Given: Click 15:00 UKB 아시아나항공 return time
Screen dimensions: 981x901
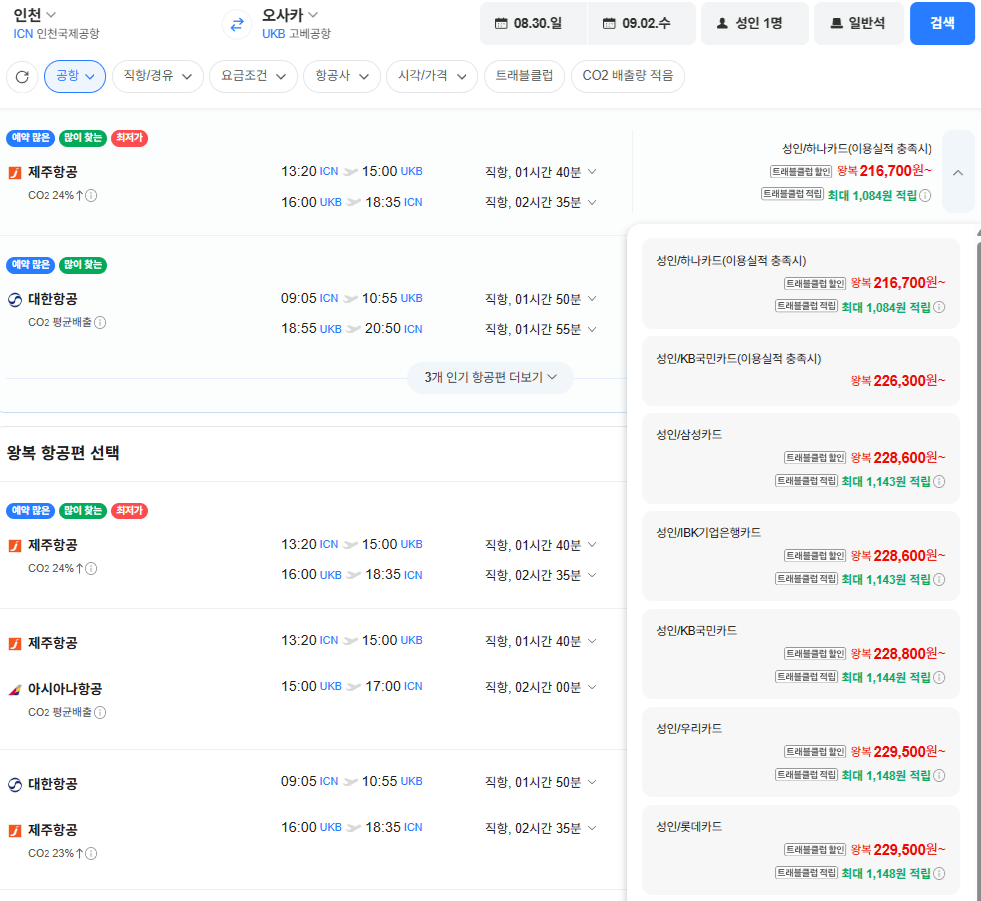Looking at the screenshot, I should 311,686.
